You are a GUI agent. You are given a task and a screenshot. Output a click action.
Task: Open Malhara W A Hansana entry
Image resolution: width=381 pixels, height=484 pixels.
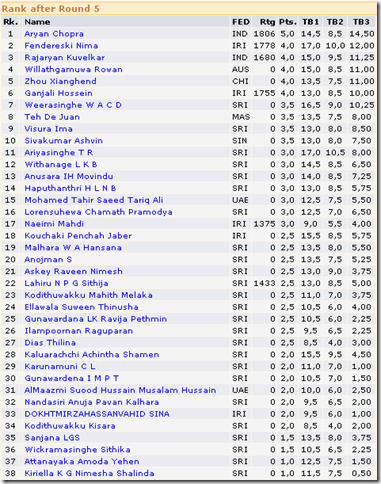click(x=73, y=248)
